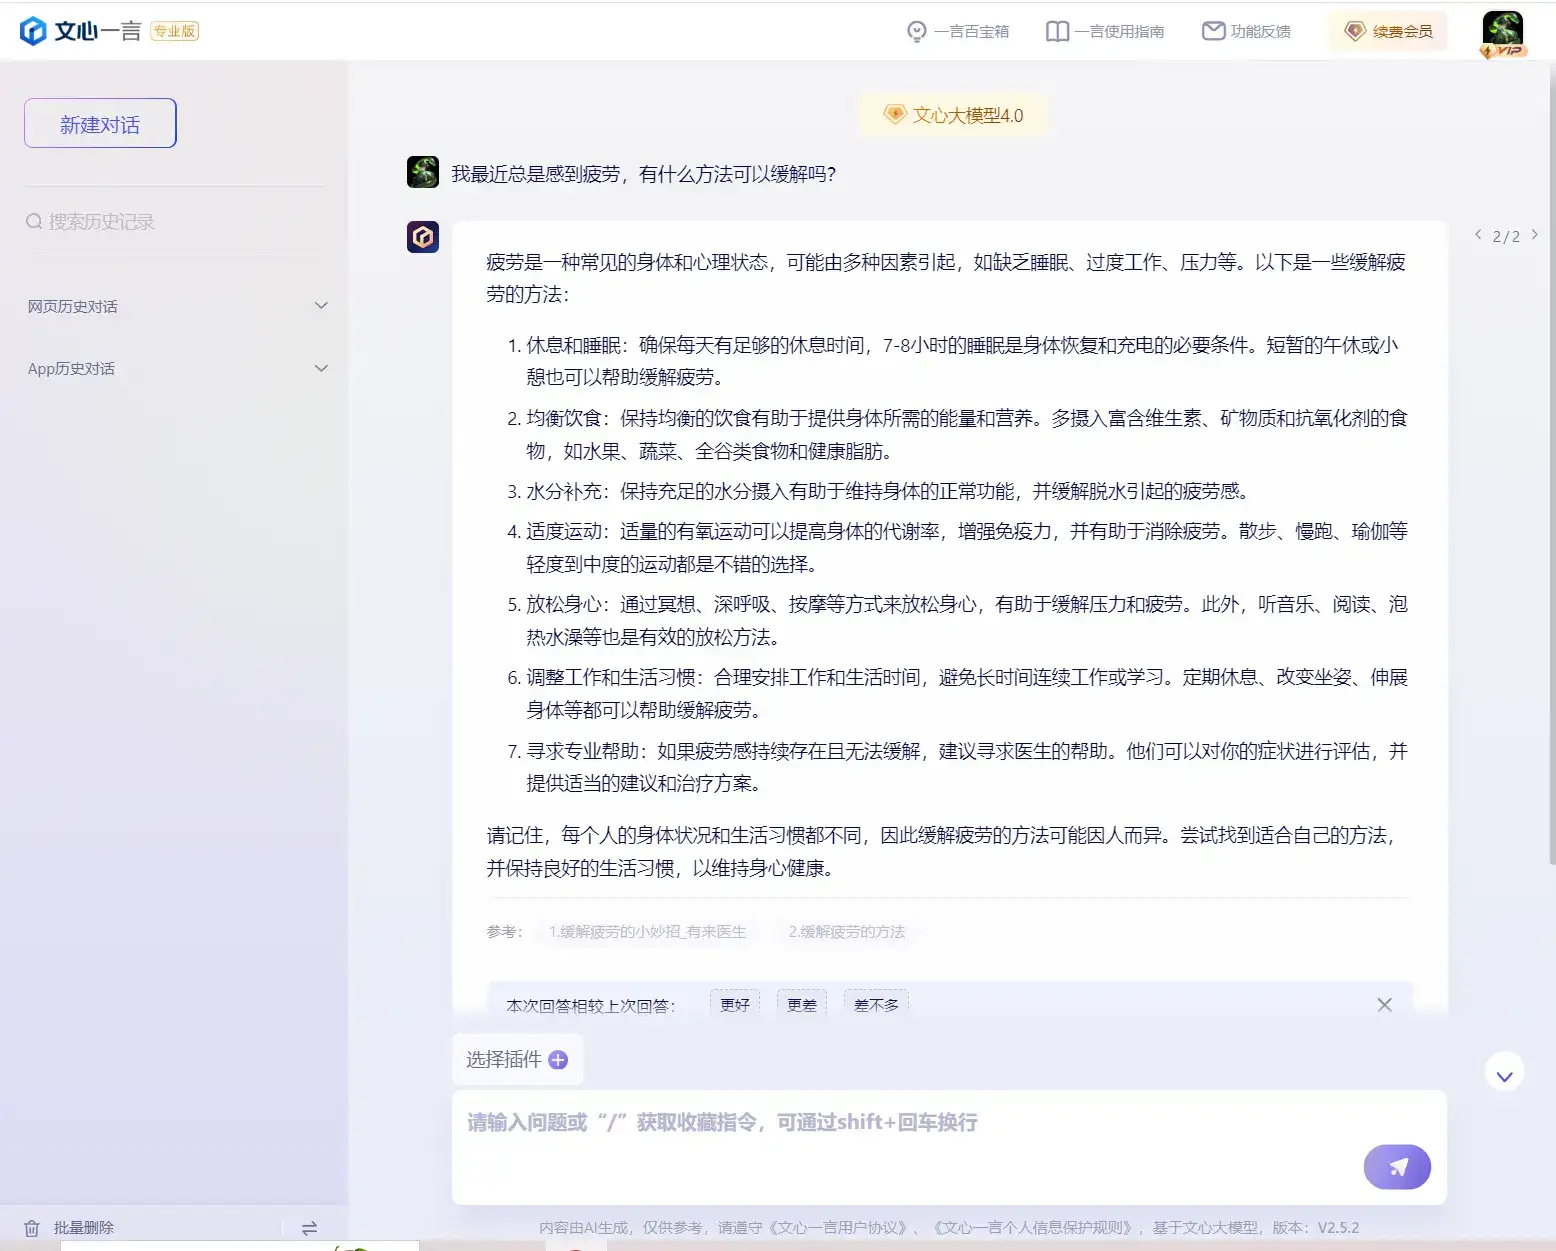Click the magnifier icon in 搜索历史记录
The width and height of the screenshot is (1556, 1251).
33,221
